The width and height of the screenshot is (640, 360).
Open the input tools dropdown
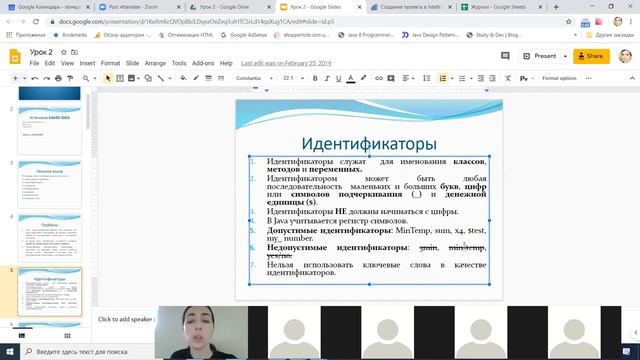527,78
